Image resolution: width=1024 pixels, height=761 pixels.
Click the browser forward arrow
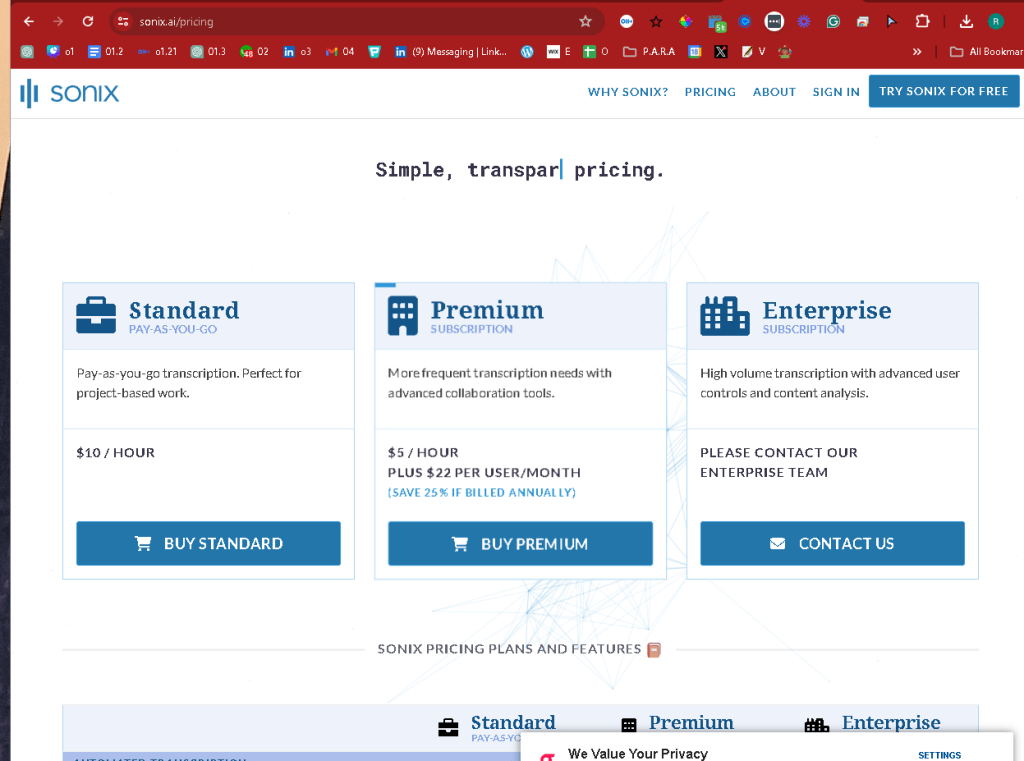click(x=58, y=22)
